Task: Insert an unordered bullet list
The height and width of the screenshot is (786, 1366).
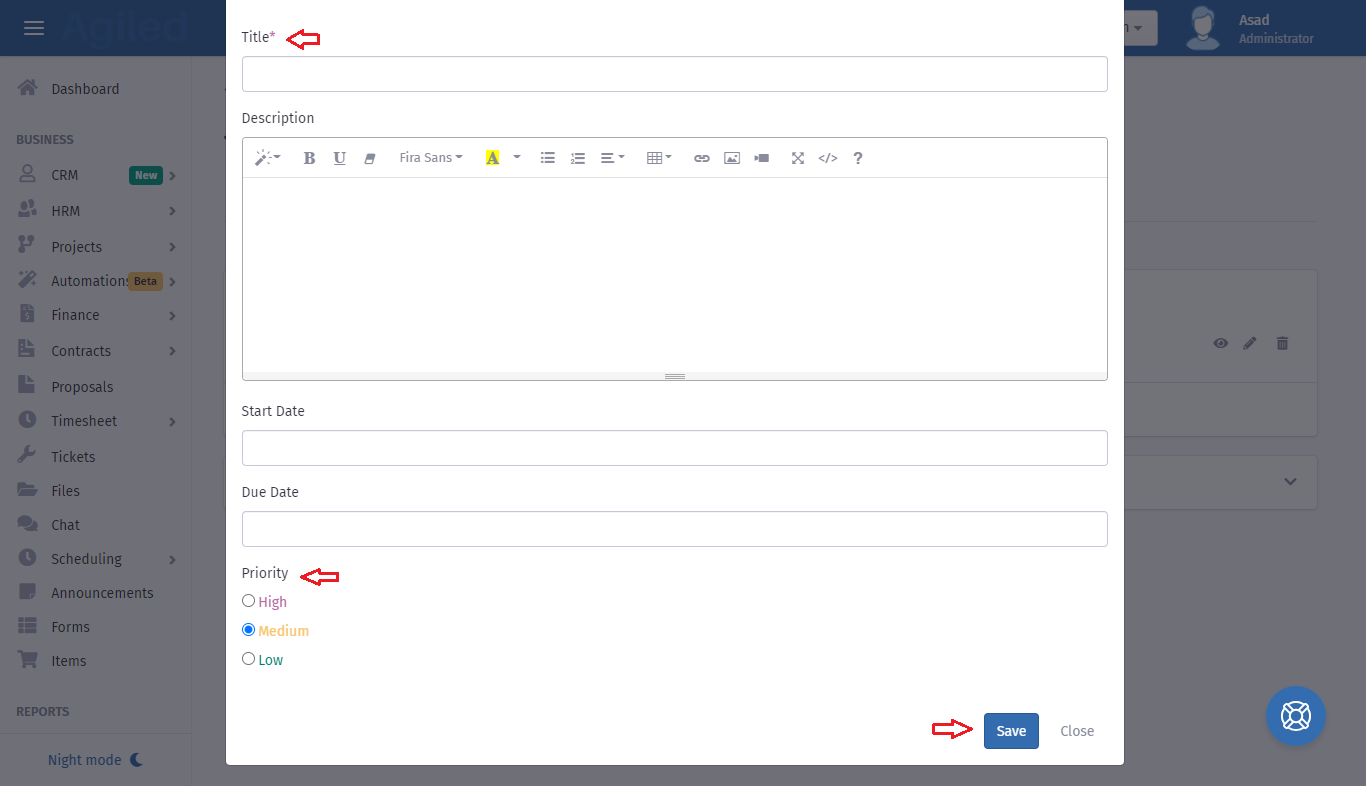Action: click(548, 158)
